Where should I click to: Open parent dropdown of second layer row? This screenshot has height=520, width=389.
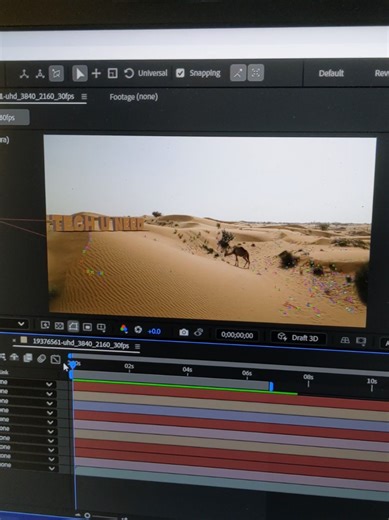coord(50,394)
